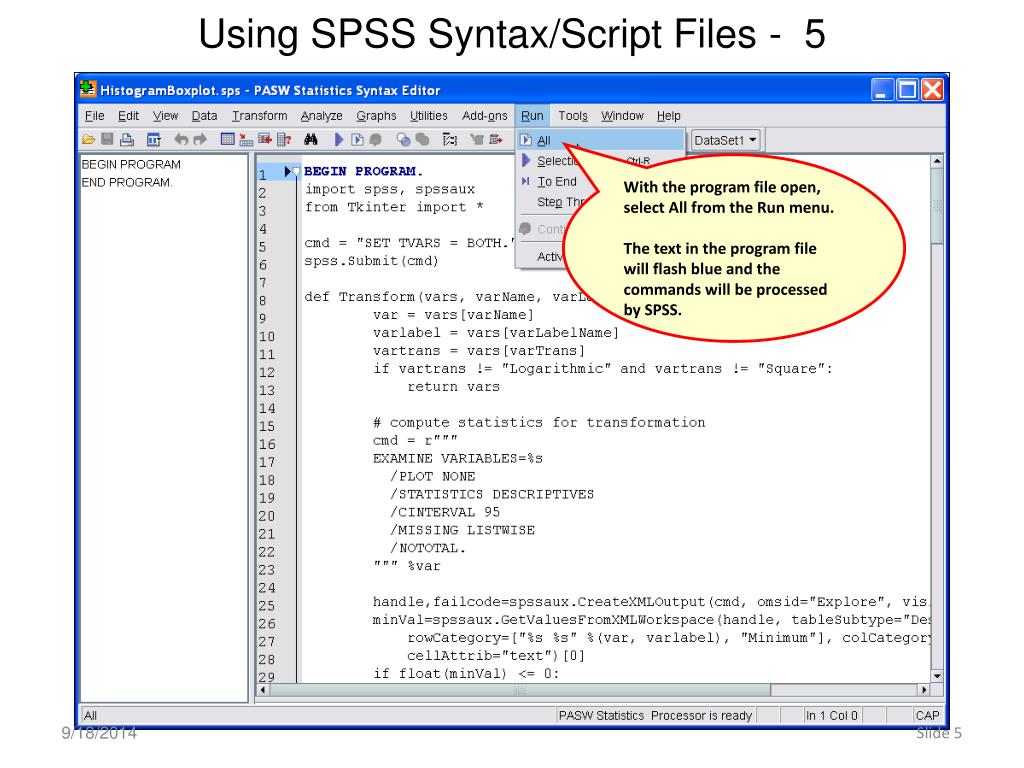This screenshot has height=768, width=1024.
Task: Click the Save syntax file icon
Action: pyautogui.click(x=106, y=141)
